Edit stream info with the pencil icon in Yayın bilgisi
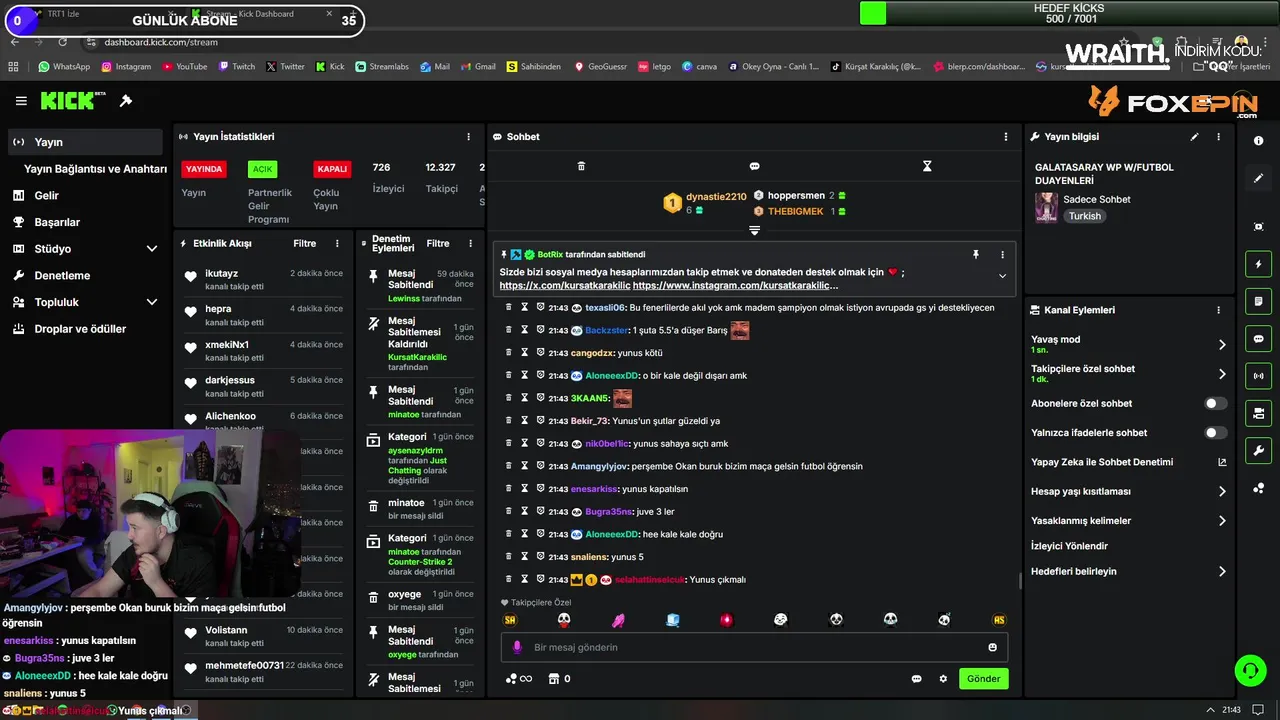1280x720 pixels. click(x=1194, y=137)
